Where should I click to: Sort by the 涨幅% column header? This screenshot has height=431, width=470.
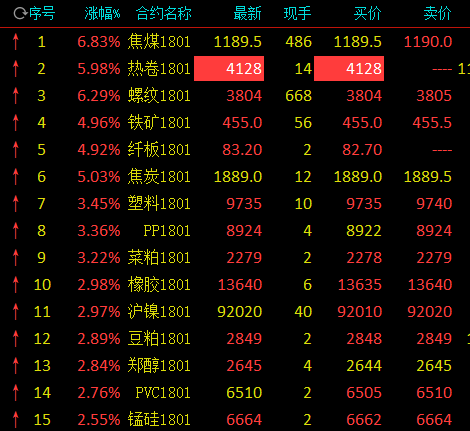[x=102, y=14]
